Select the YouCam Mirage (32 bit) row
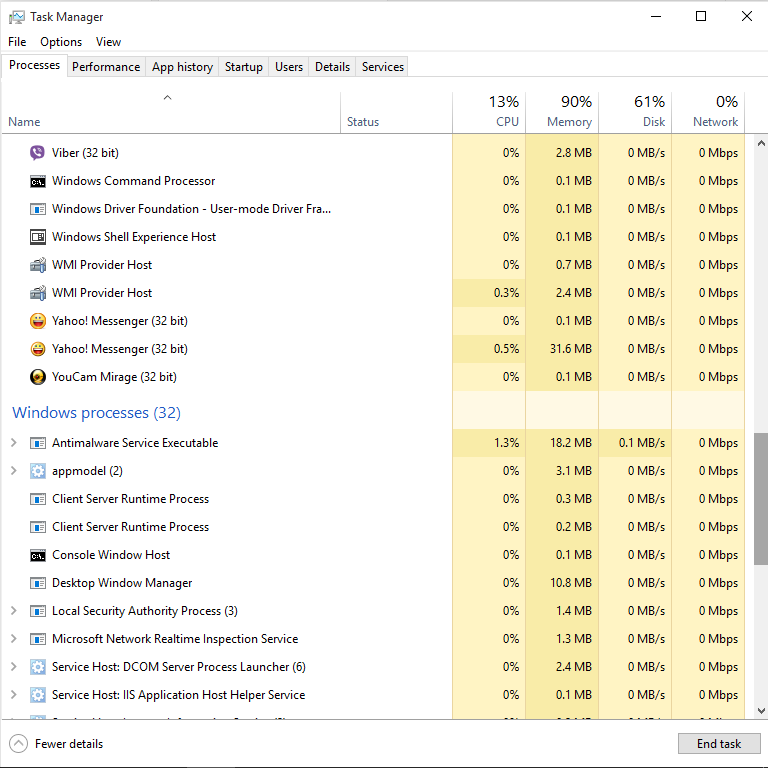 click(x=373, y=377)
